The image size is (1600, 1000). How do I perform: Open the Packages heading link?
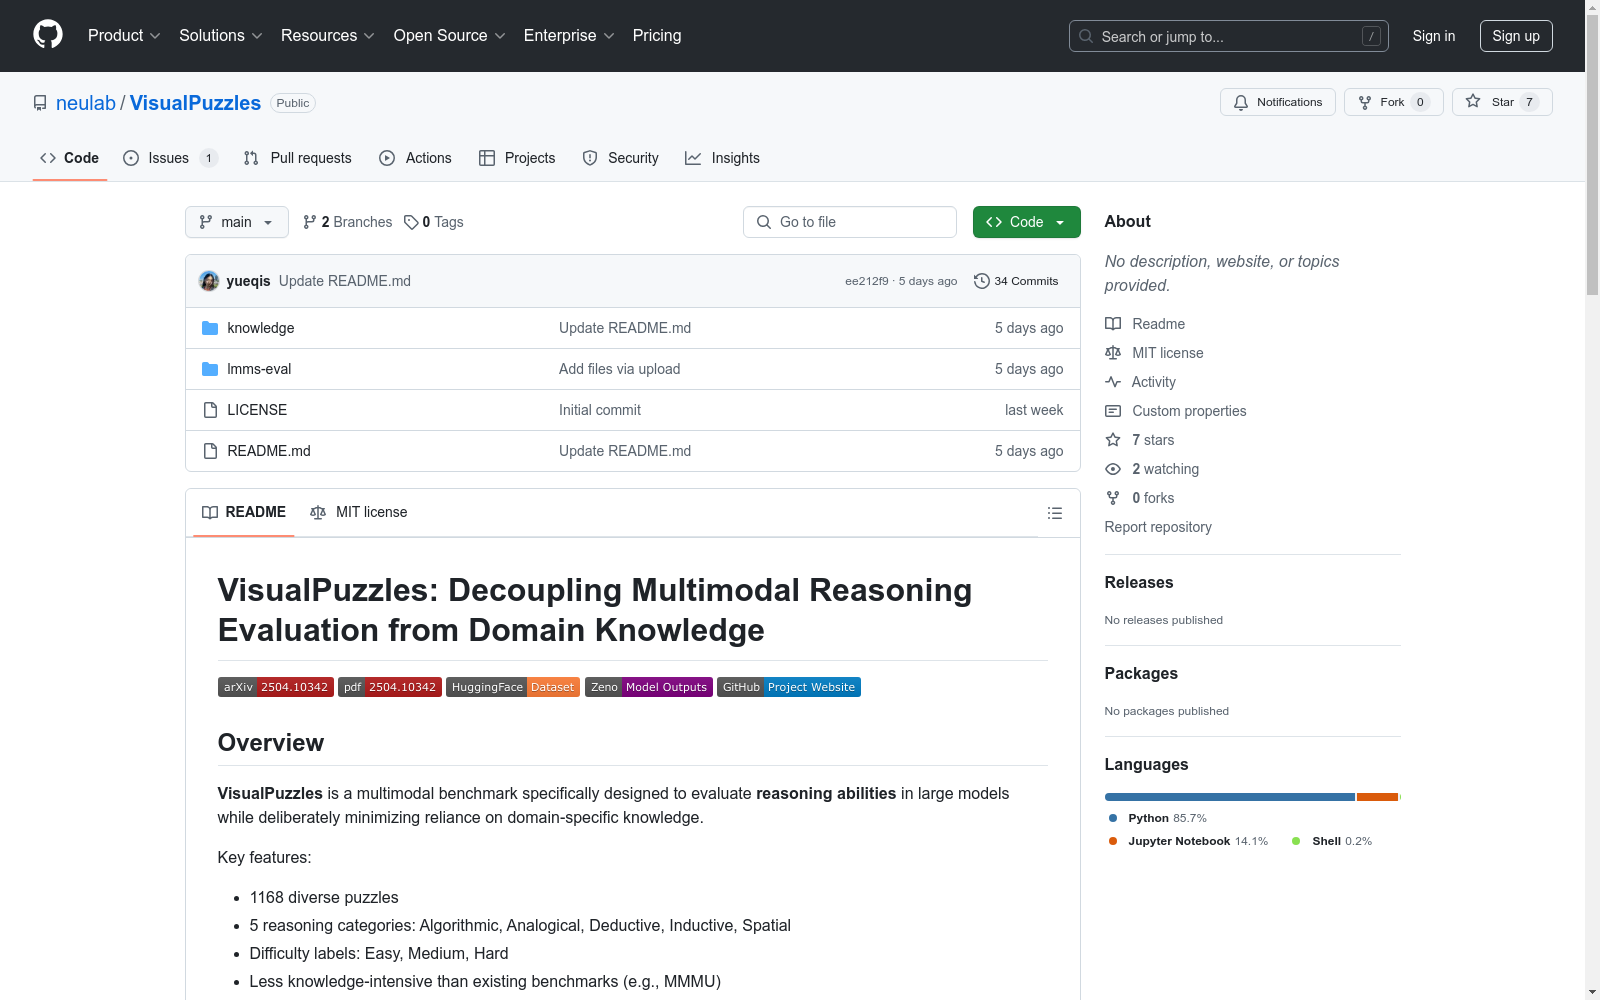[x=1141, y=674]
